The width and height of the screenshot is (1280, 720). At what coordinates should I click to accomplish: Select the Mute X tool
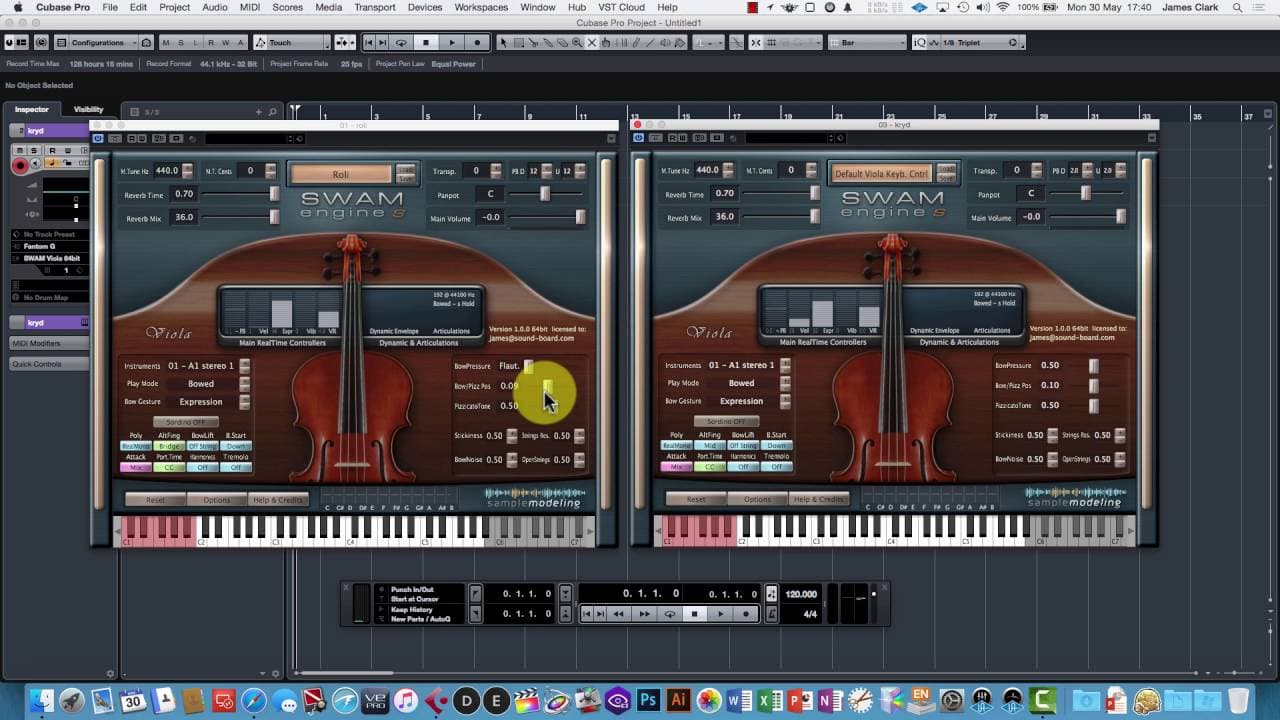[592, 43]
